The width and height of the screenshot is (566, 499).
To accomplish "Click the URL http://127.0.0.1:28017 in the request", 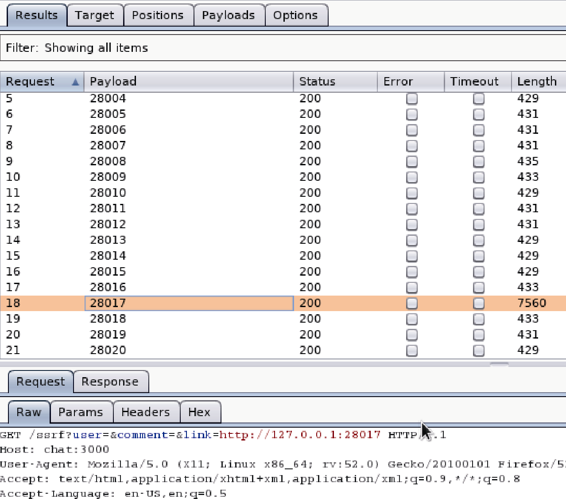I will coord(300,435).
